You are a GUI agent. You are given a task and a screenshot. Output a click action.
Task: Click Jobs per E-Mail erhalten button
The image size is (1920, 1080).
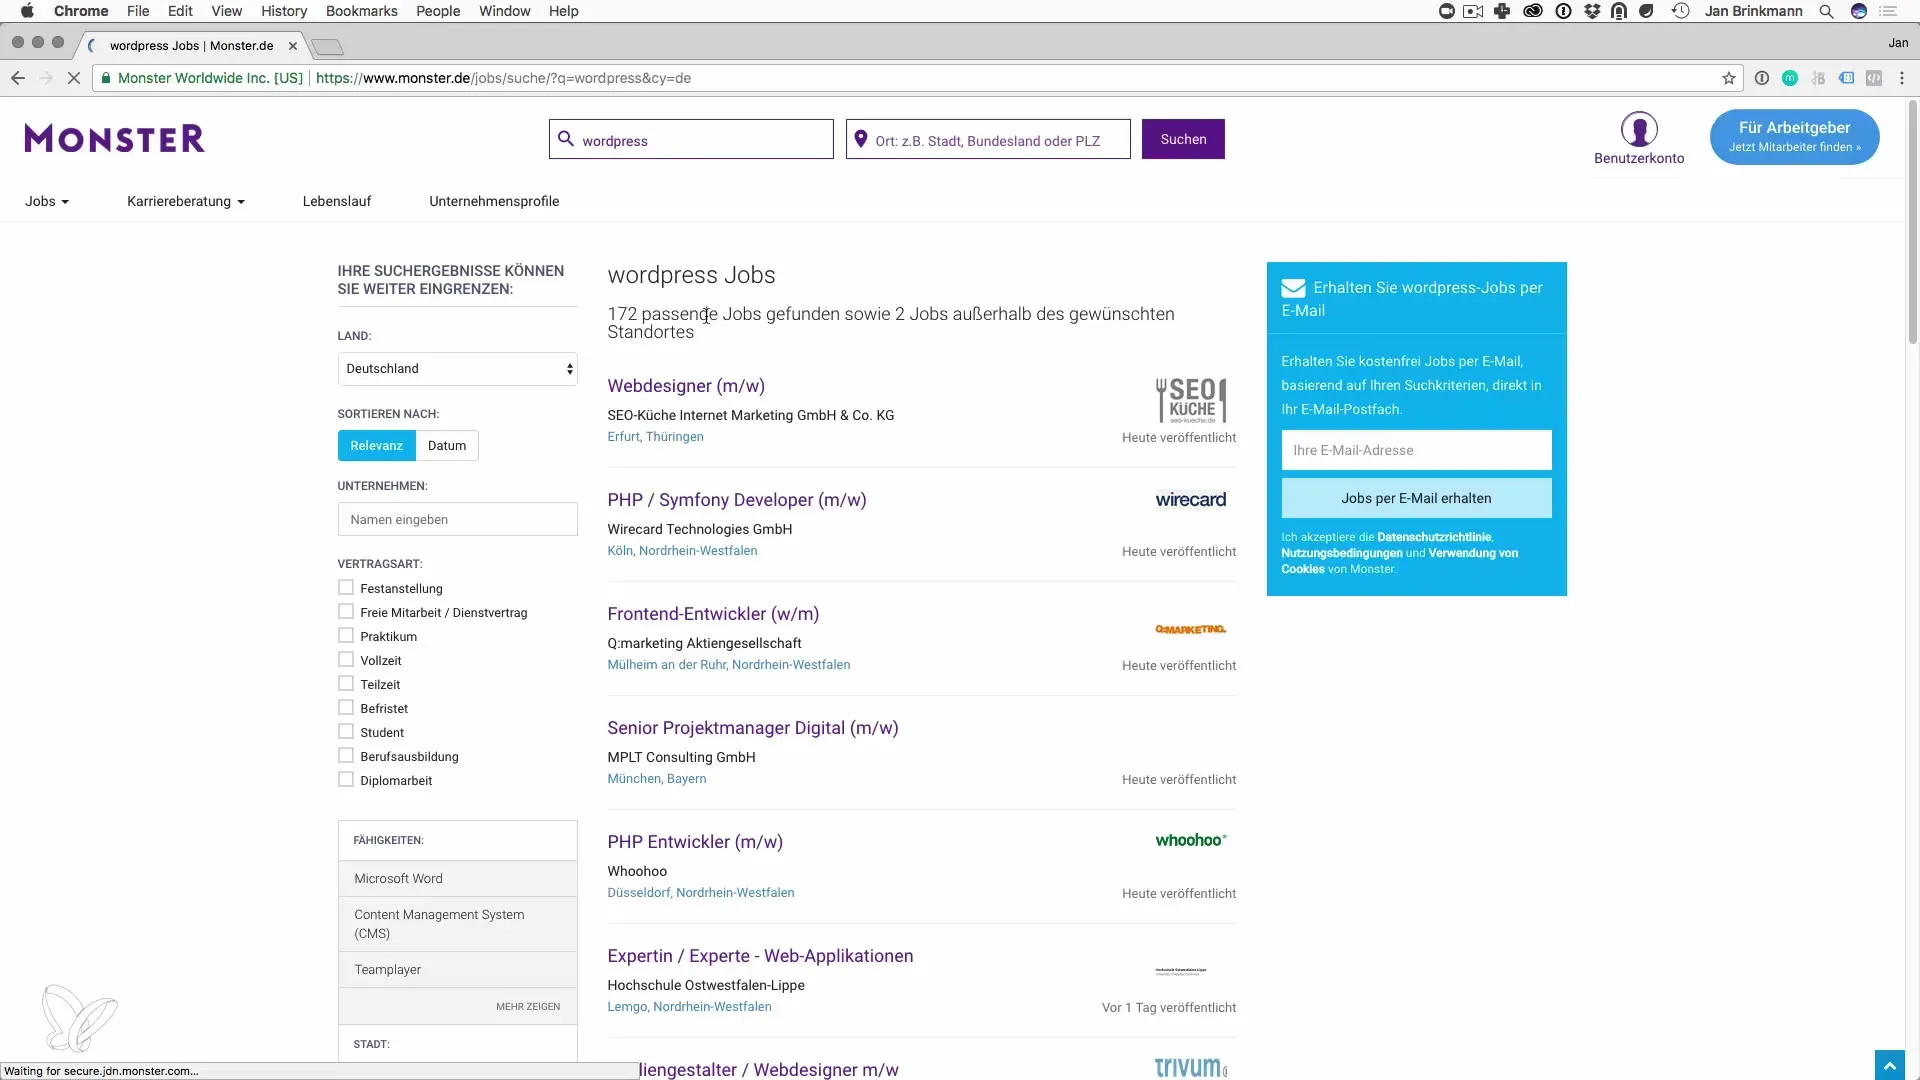pos(1416,498)
